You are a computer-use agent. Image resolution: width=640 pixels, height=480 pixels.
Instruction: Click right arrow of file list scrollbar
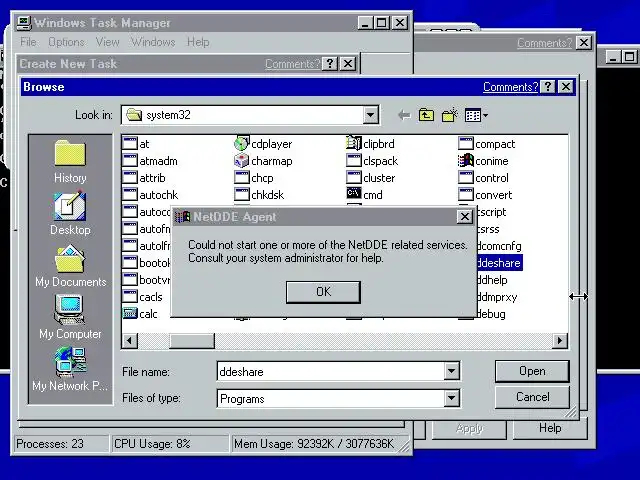point(560,340)
